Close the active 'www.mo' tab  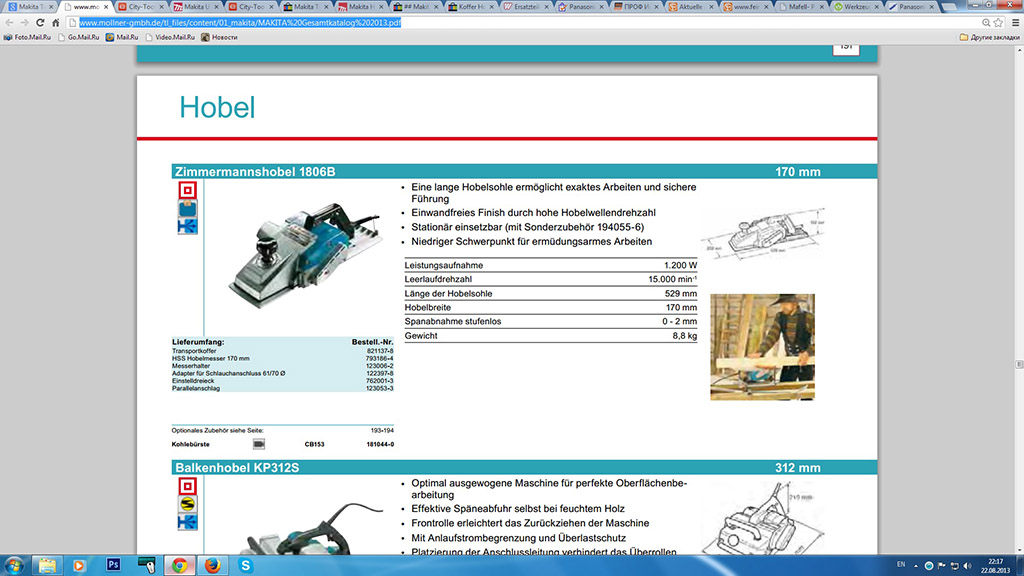coord(106,7)
